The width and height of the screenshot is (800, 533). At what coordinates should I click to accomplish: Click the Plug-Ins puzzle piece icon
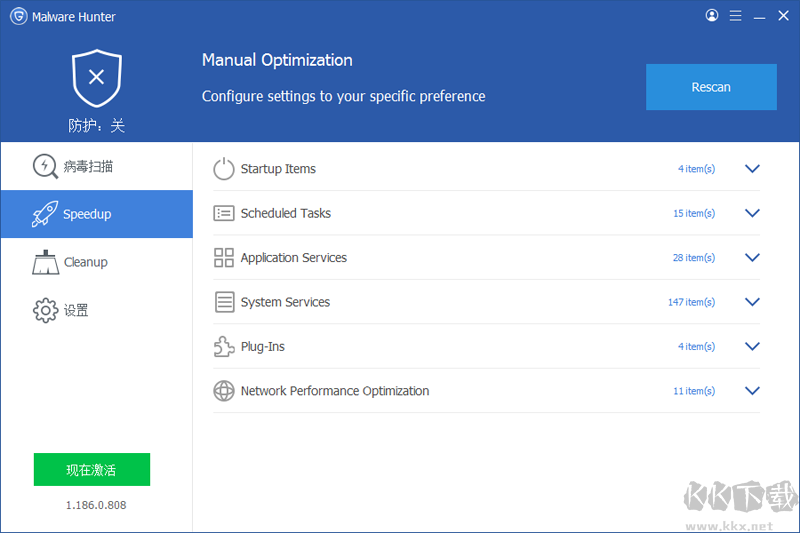[224, 347]
